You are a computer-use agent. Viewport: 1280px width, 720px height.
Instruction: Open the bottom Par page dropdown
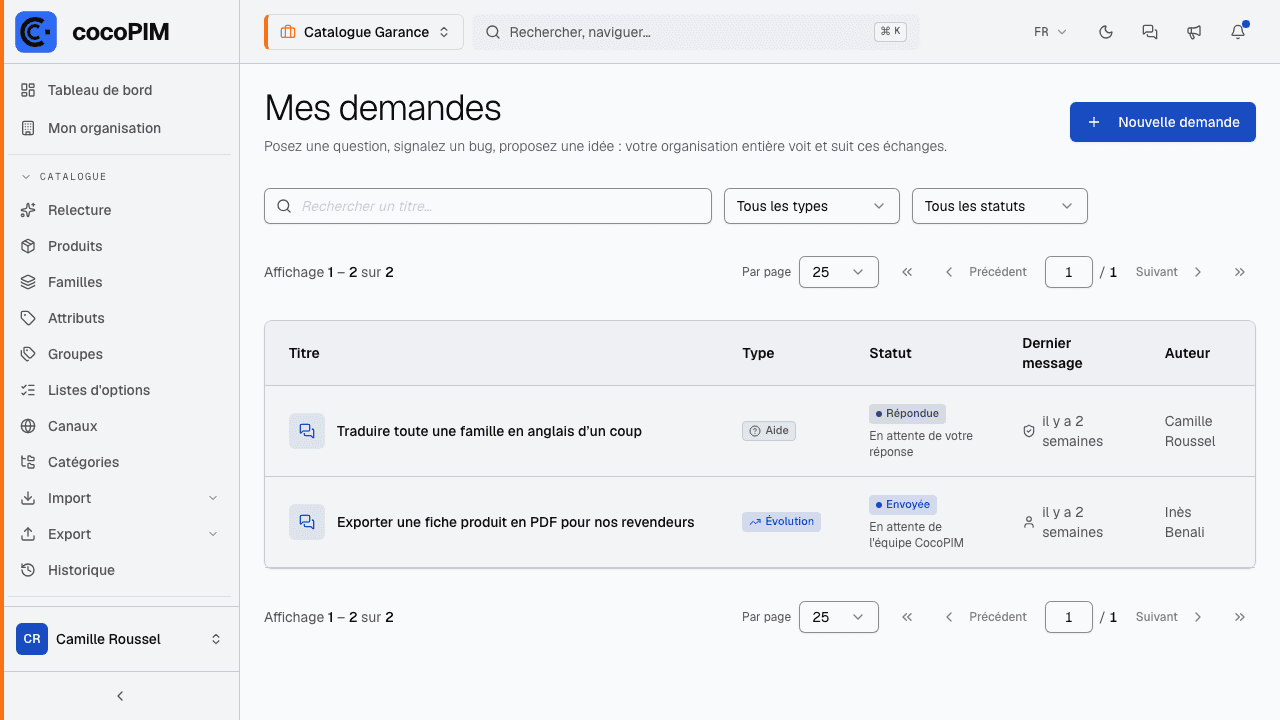(x=839, y=617)
